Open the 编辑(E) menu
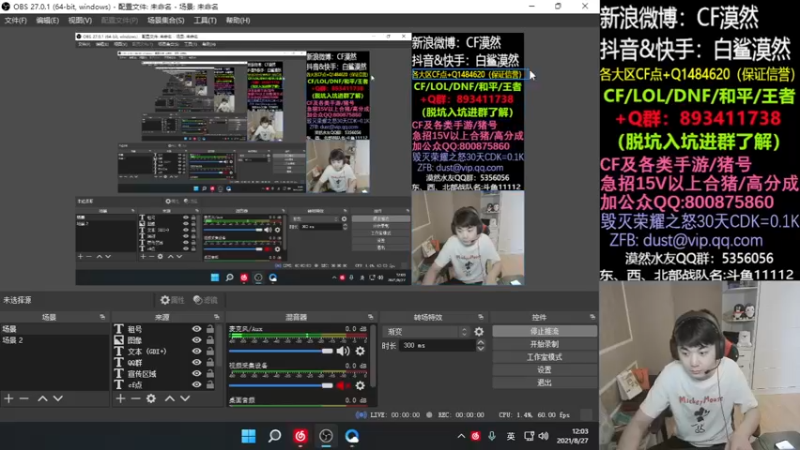The image size is (800, 450). [47, 20]
